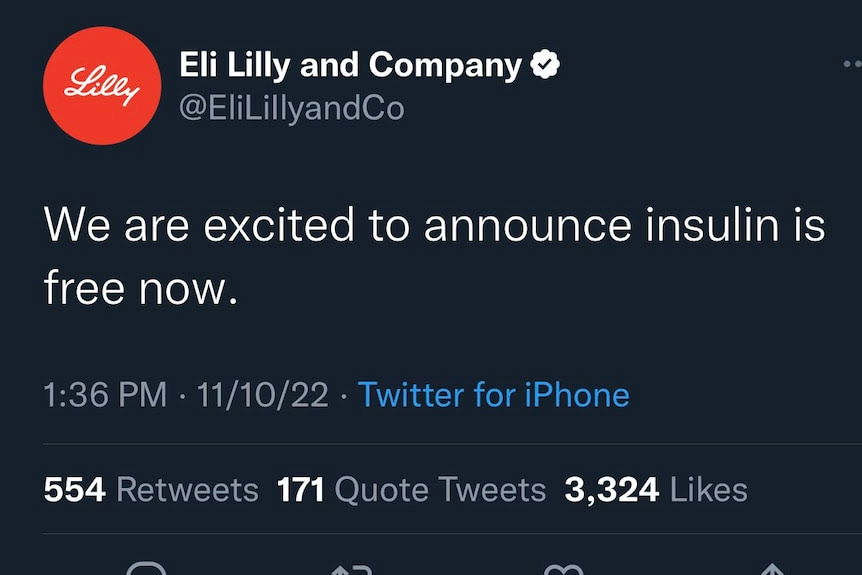Click the 1:36 PM timestamp
Image resolution: width=862 pixels, height=575 pixels.
click(x=105, y=395)
